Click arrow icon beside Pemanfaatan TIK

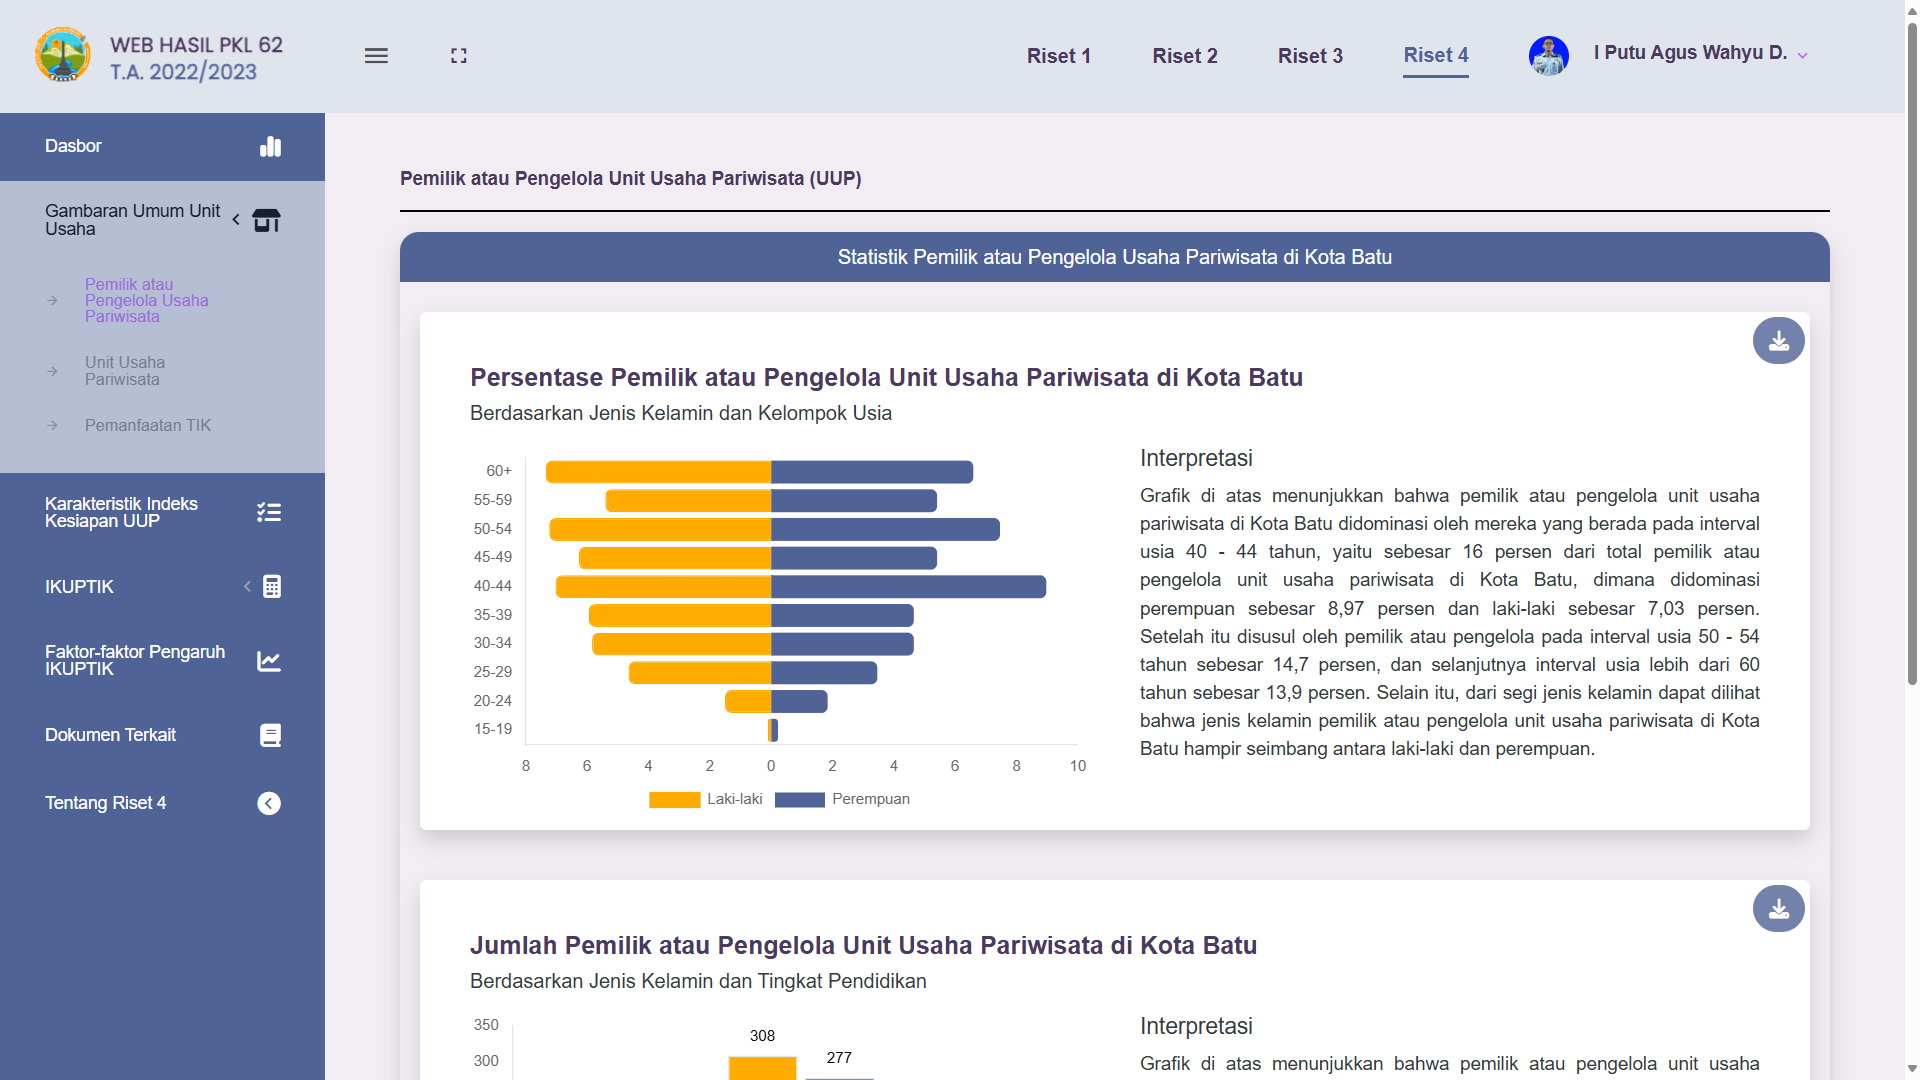coord(52,425)
